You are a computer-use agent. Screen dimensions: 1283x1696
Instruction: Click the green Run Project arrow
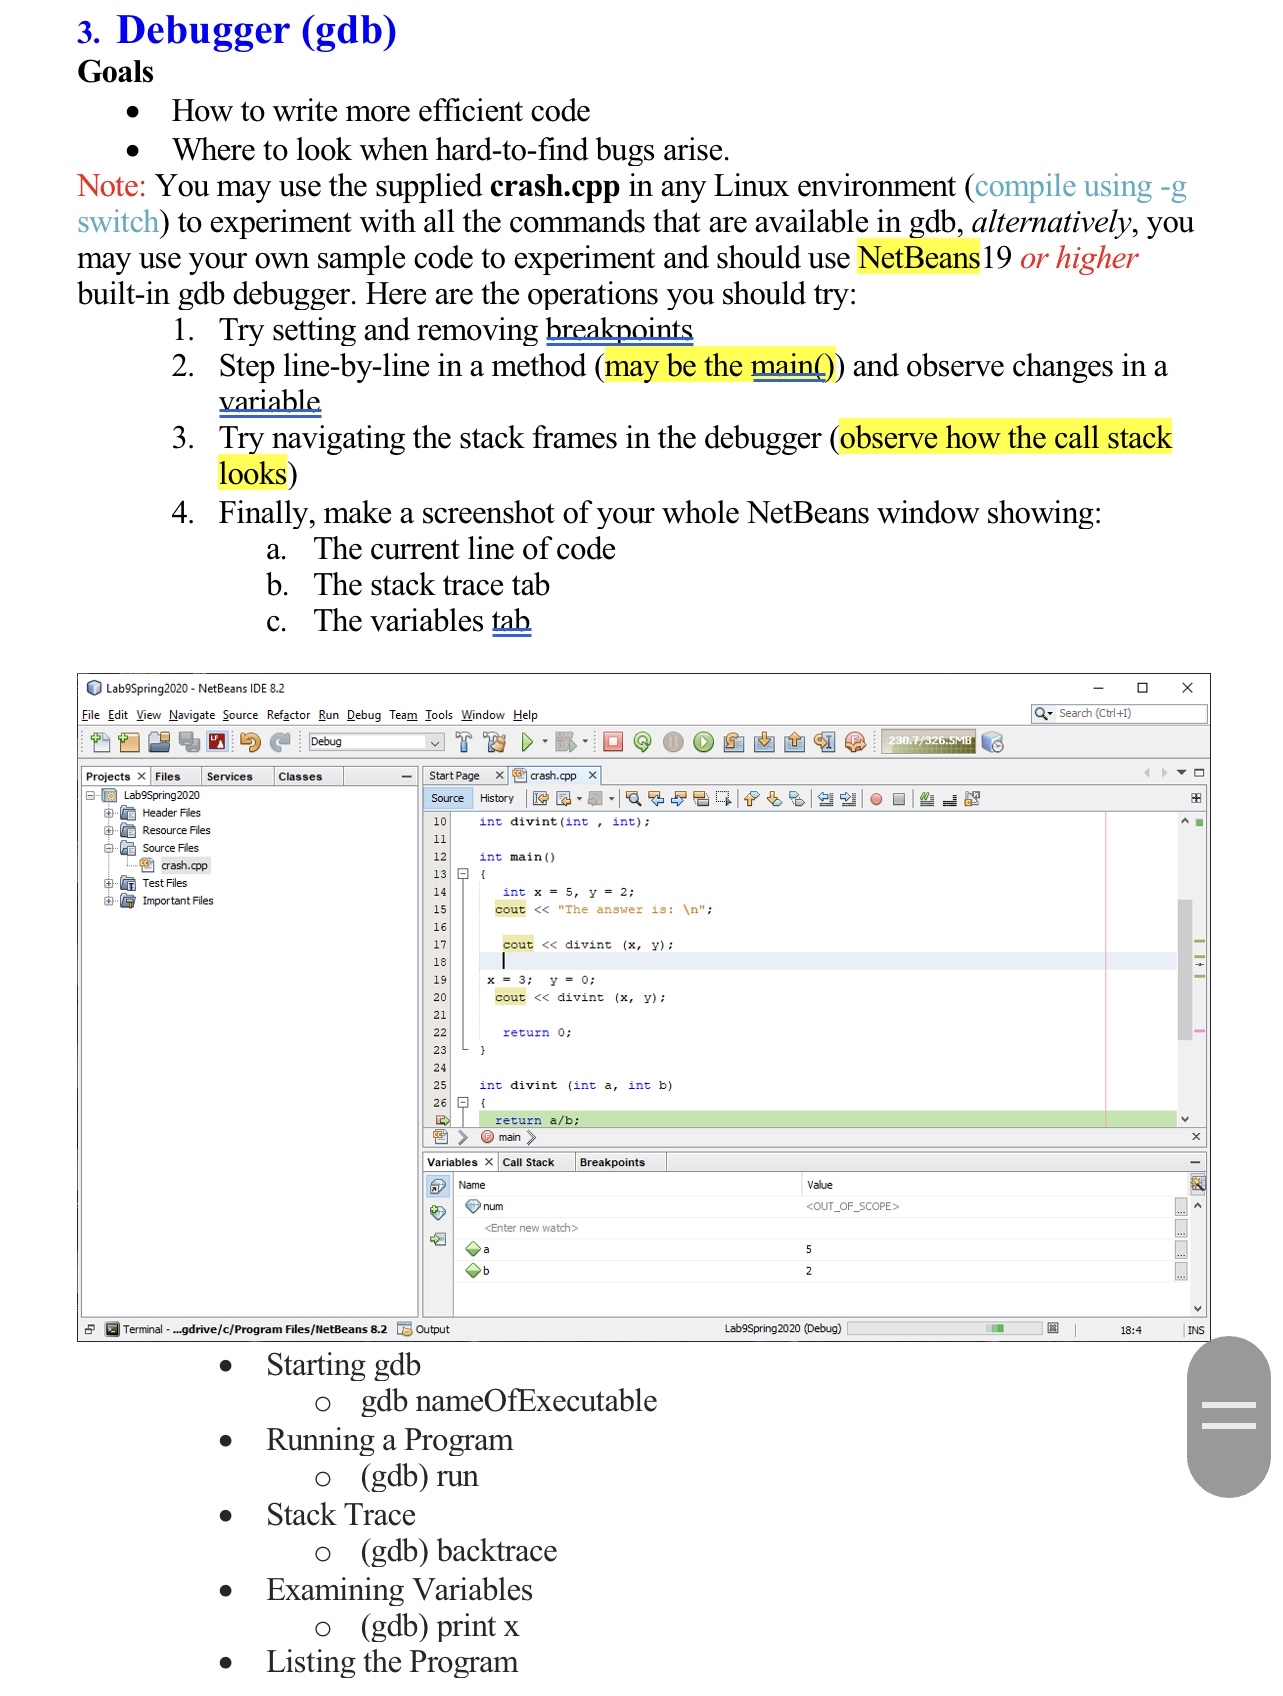527,742
